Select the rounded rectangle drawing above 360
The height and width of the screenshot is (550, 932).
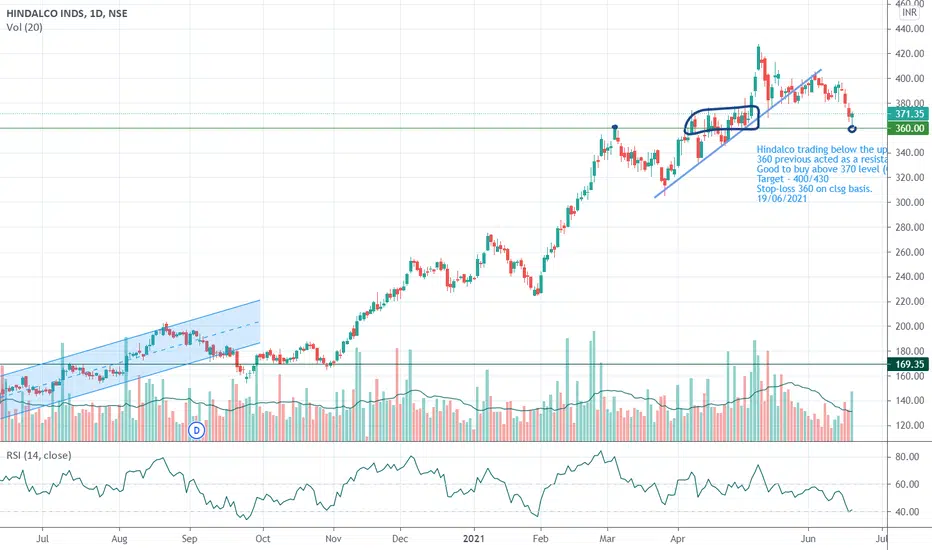722,121
